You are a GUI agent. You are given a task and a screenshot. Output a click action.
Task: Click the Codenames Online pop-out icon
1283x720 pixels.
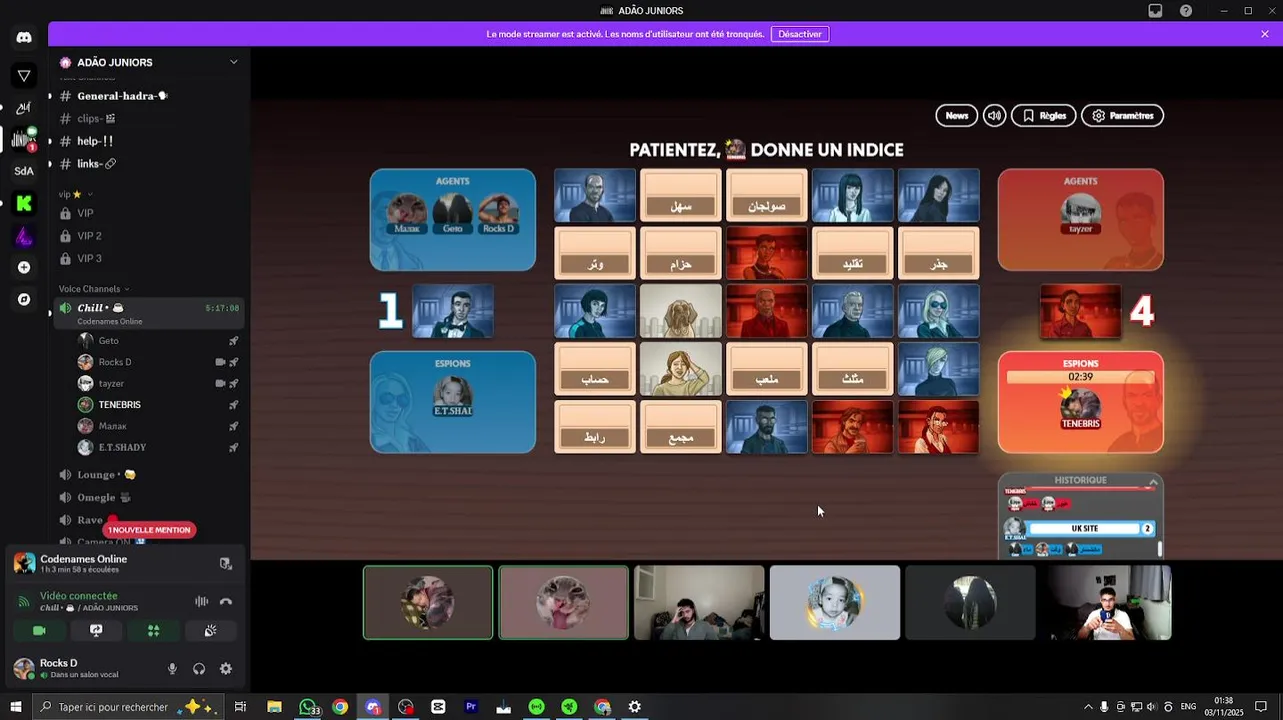click(x=226, y=564)
